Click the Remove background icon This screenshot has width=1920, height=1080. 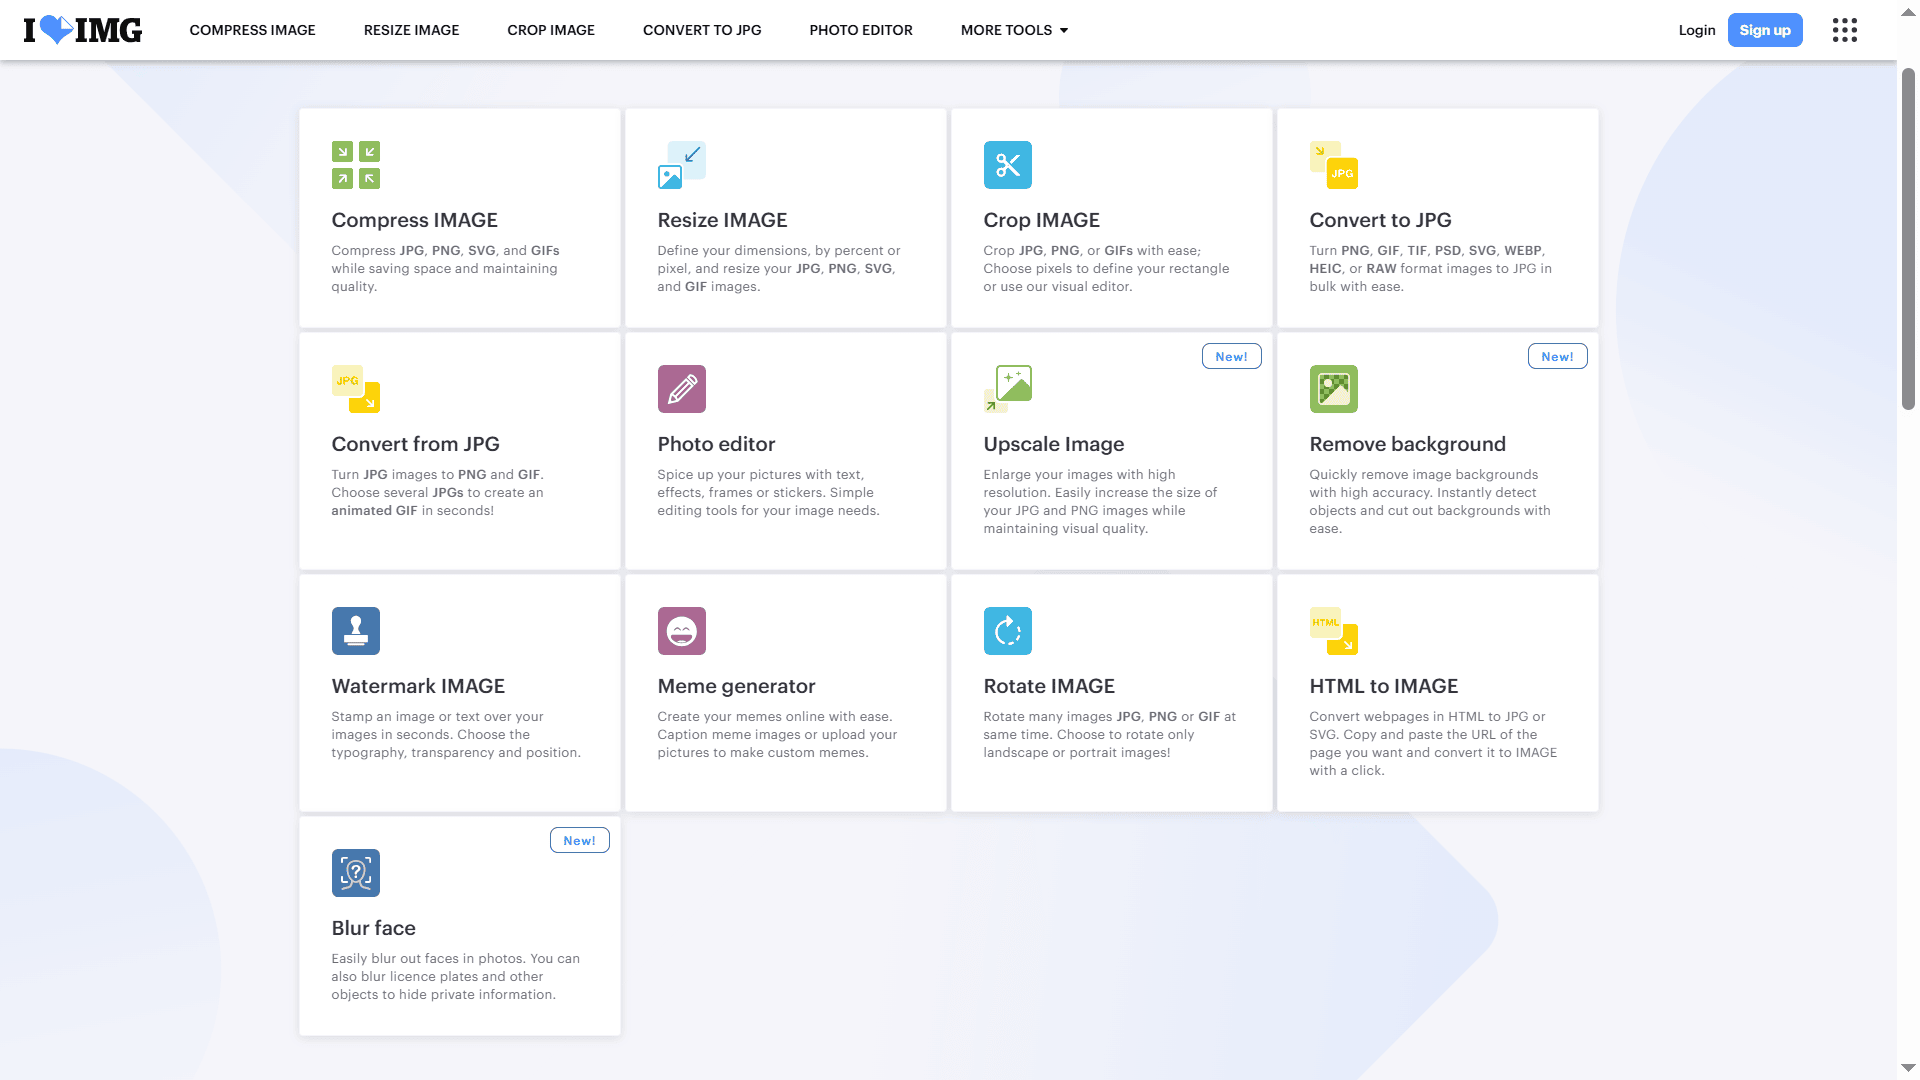click(1333, 389)
